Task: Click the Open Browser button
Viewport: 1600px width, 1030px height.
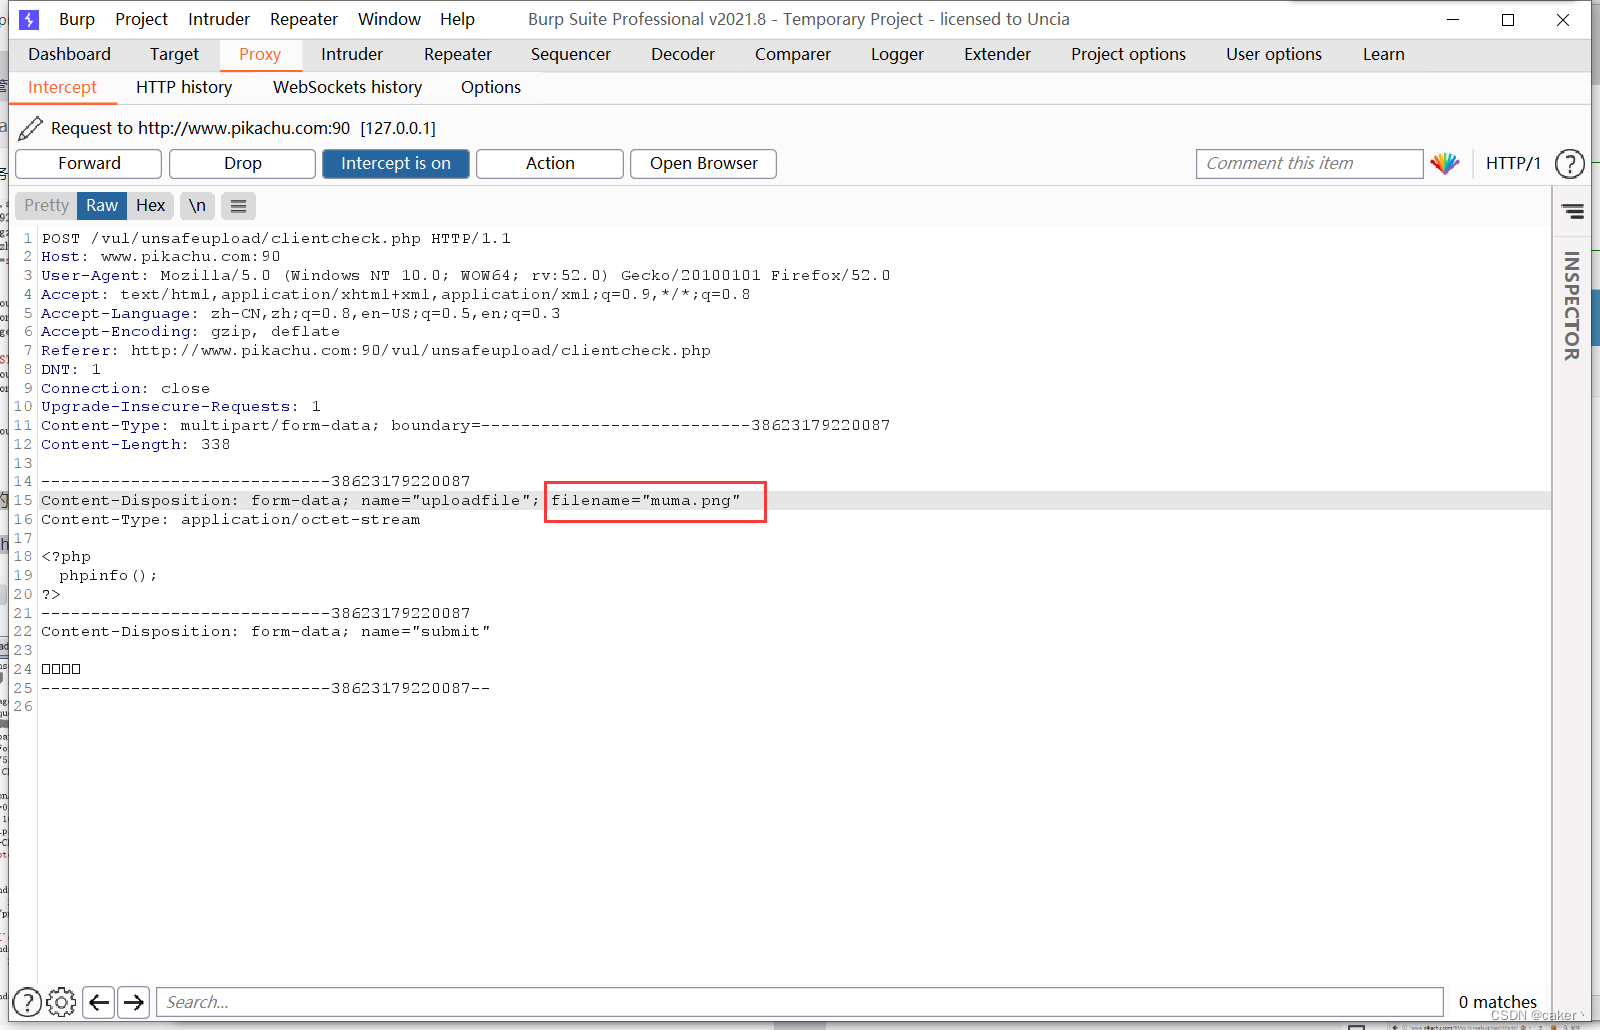Action: click(704, 164)
